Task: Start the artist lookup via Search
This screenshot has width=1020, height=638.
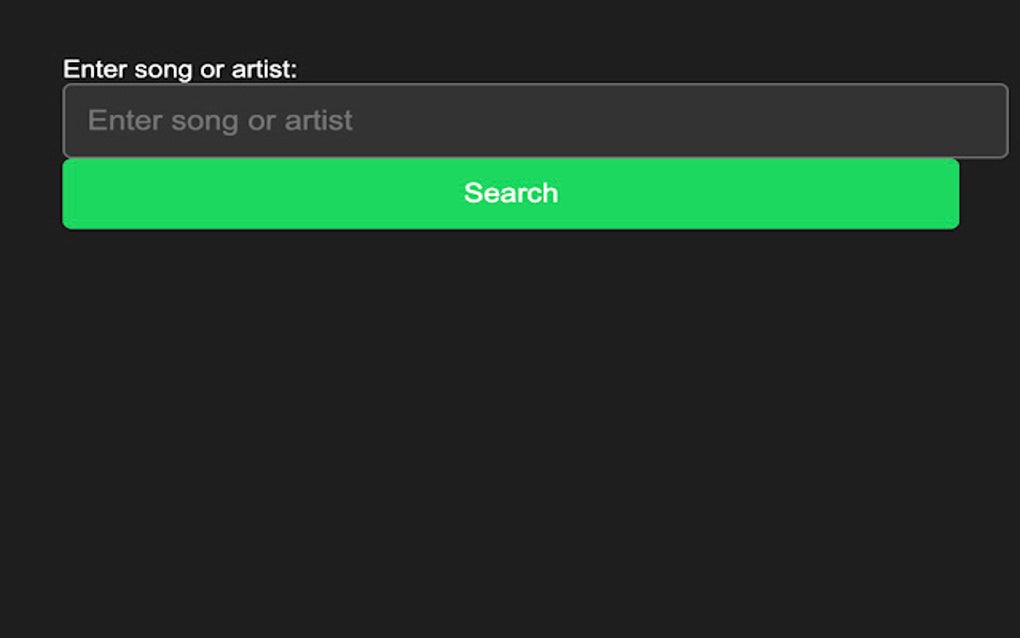Action: point(510,193)
